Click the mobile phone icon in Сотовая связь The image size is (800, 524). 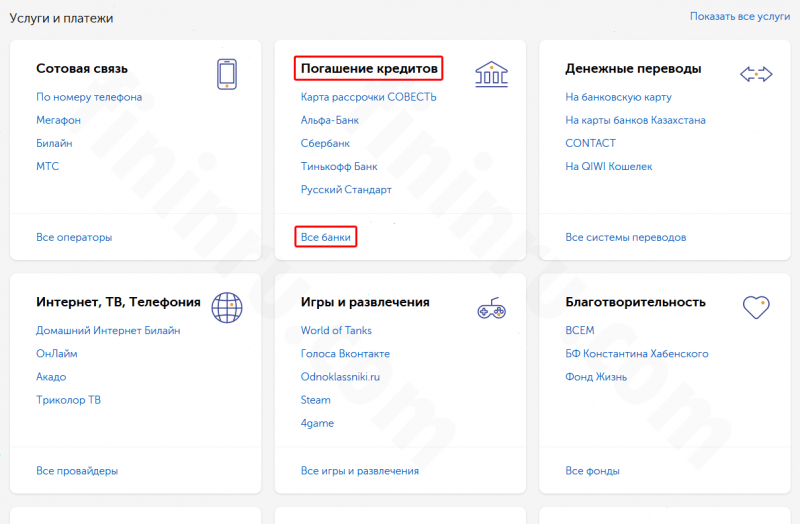(x=227, y=74)
